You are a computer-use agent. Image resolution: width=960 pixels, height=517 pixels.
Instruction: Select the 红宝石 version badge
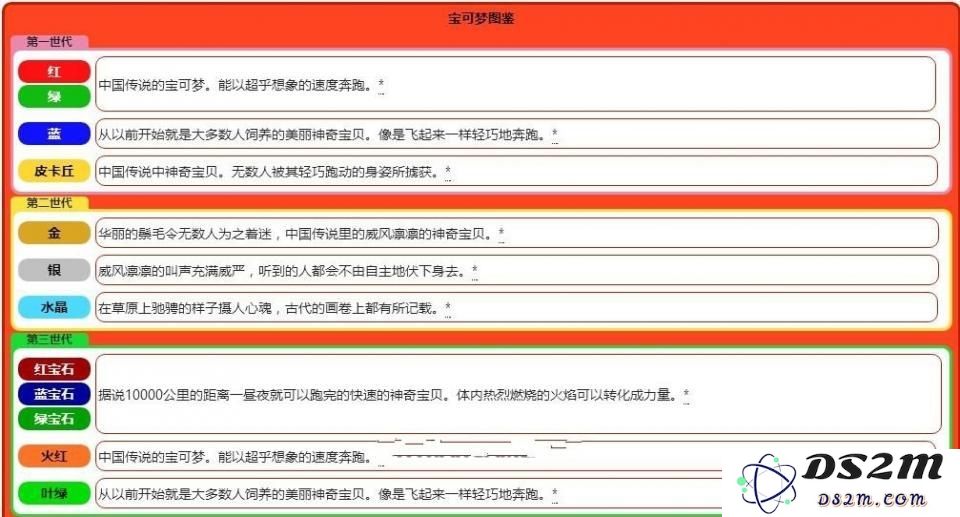tap(54, 369)
